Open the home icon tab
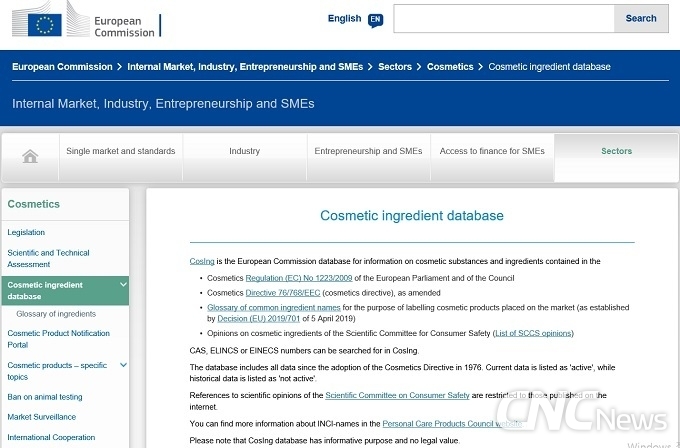Viewport: 680px width, 448px height. tap(30, 157)
